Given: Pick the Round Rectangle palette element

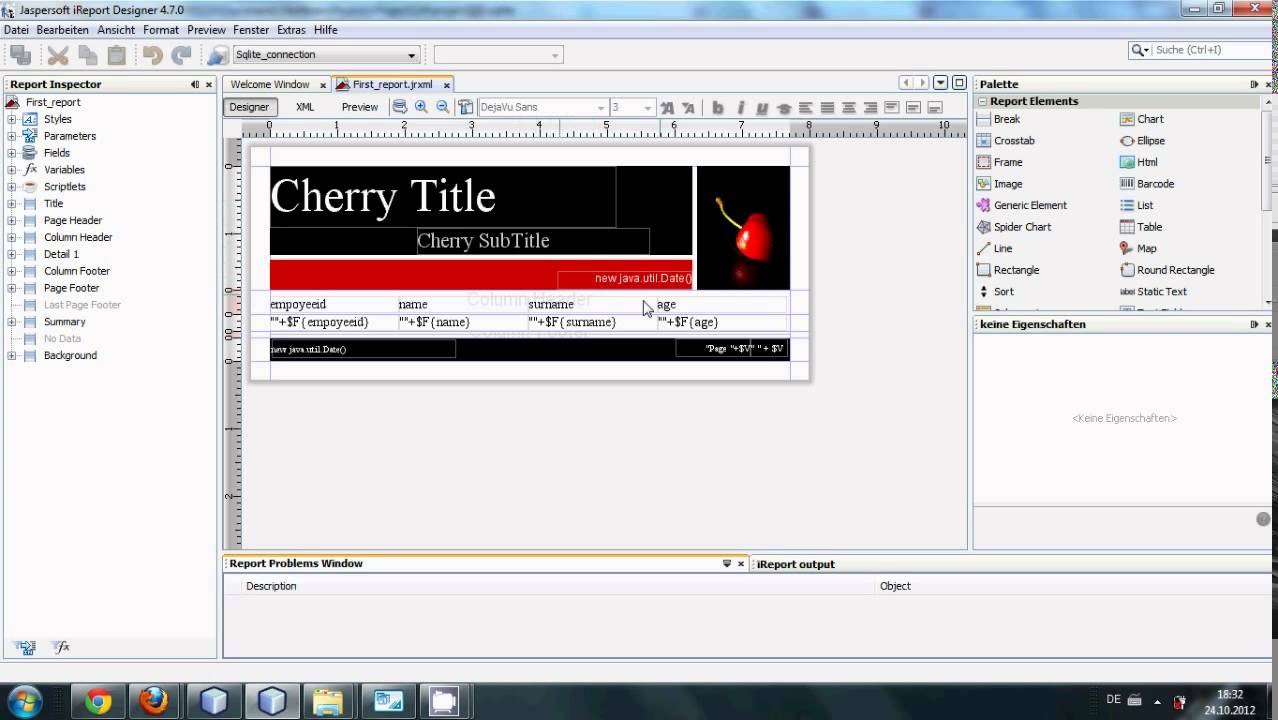Looking at the screenshot, I should [x=1167, y=270].
